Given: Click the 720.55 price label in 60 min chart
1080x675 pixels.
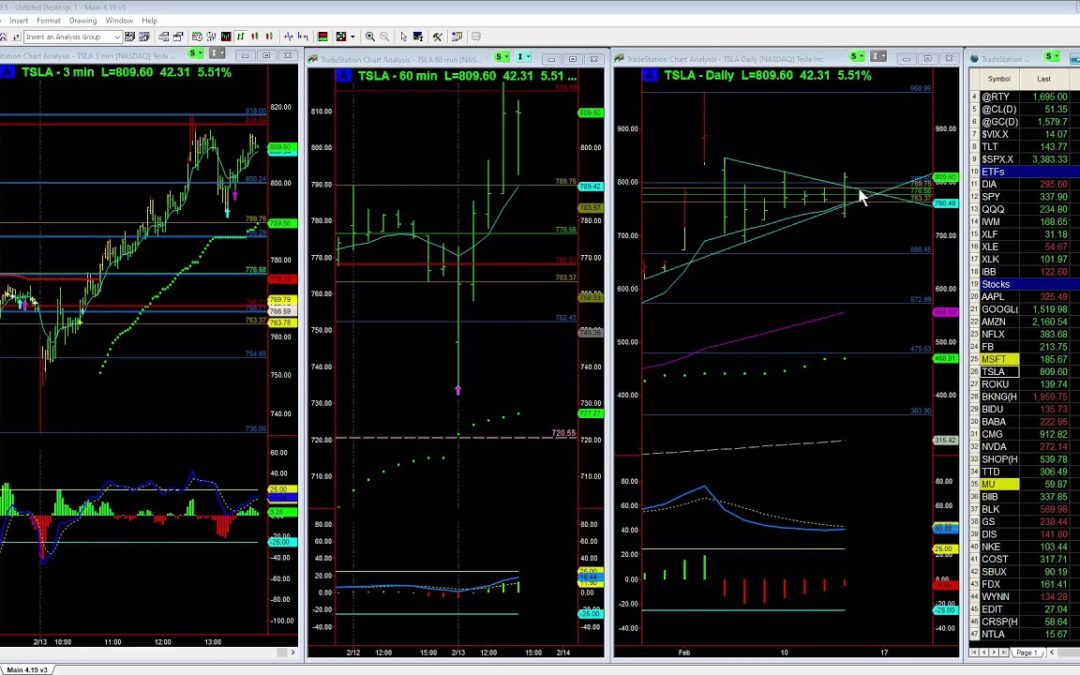Looking at the screenshot, I should point(563,433).
